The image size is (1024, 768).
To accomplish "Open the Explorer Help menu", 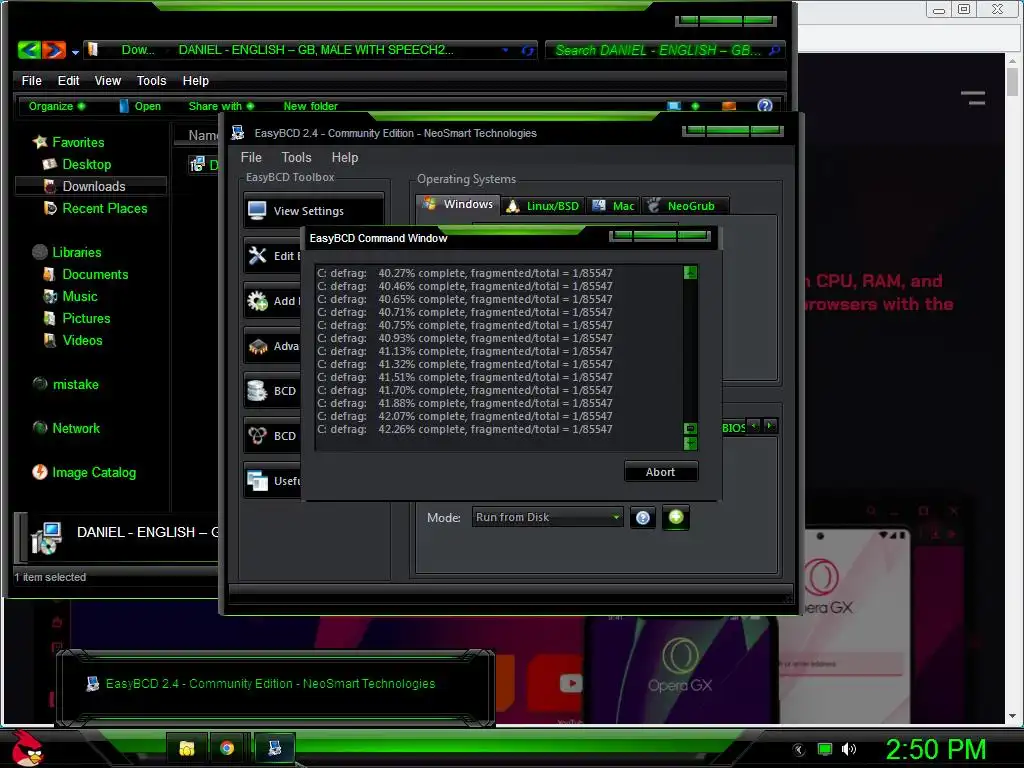I will coord(195,80).
